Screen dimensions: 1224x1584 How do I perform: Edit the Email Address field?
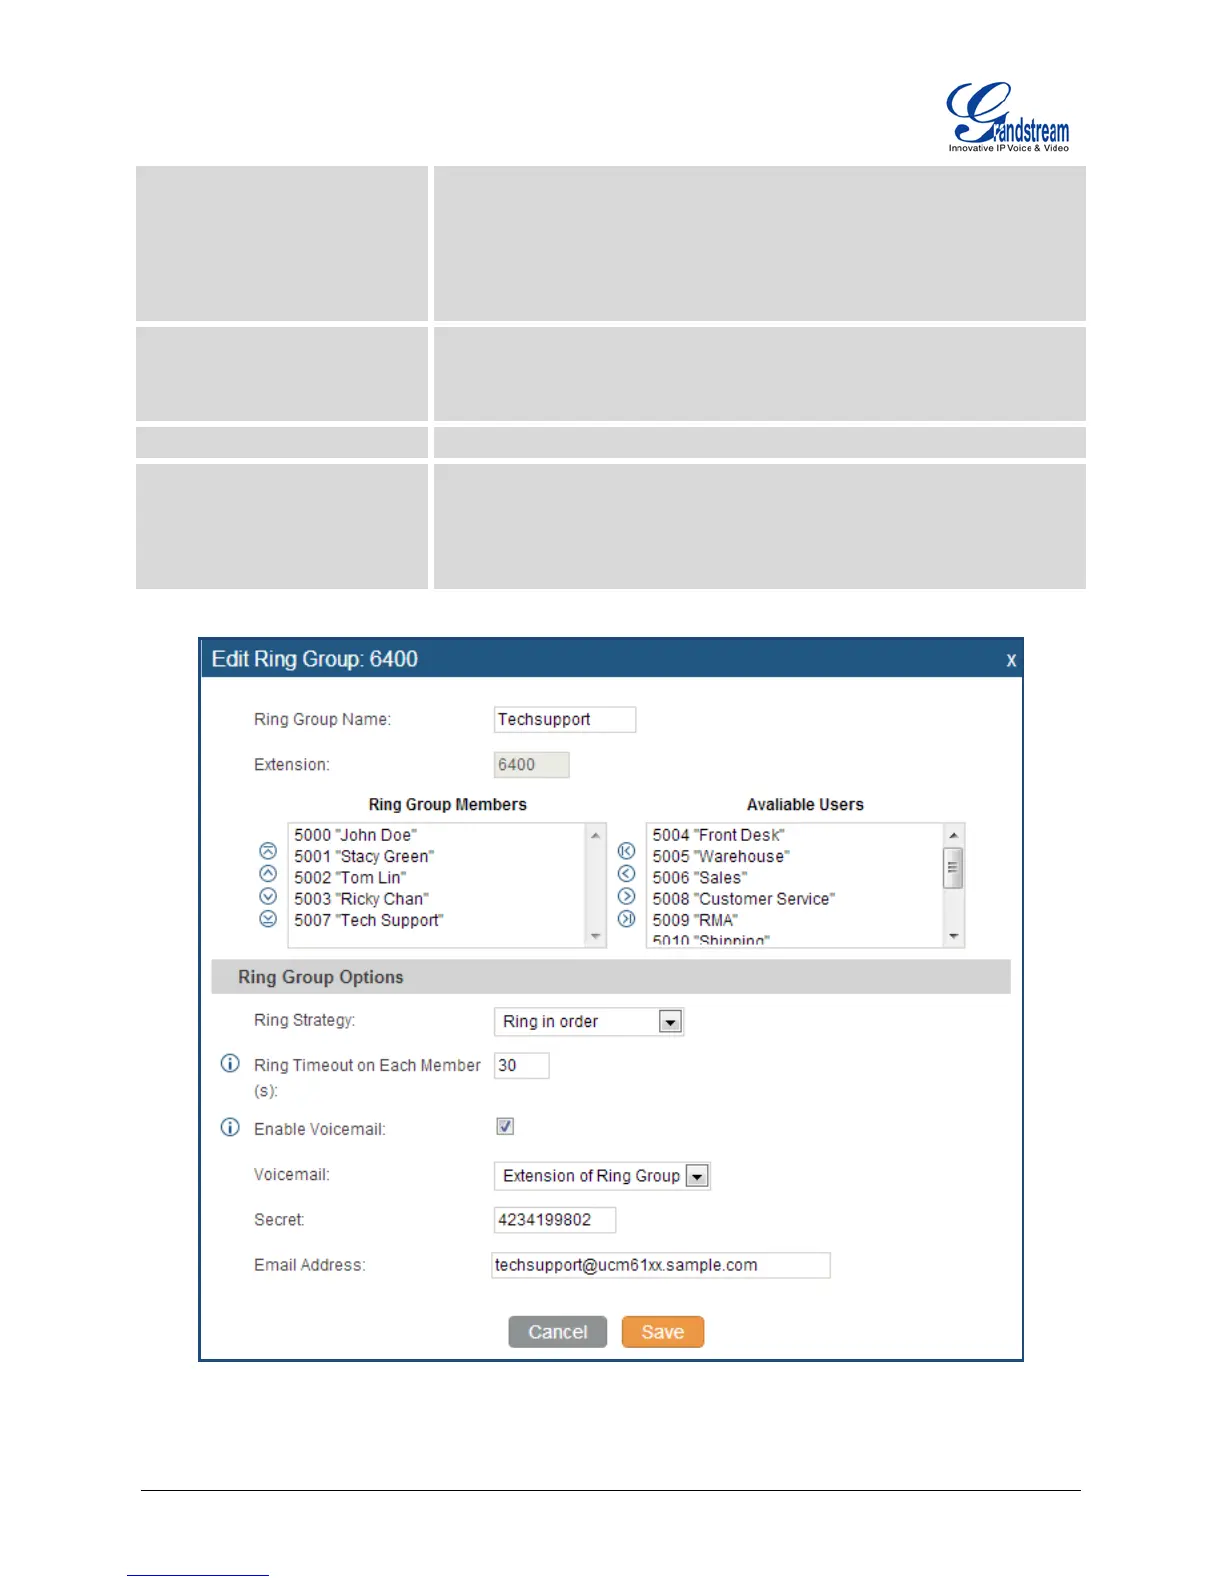click(661, 1265)
